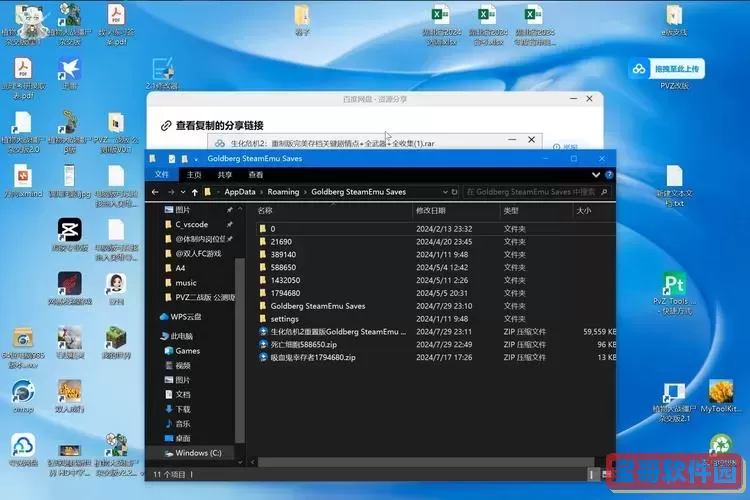Open Explorer help with the blue question mark
The width and height of the screenshot is (750, 500).
click(x=609, y=175)
